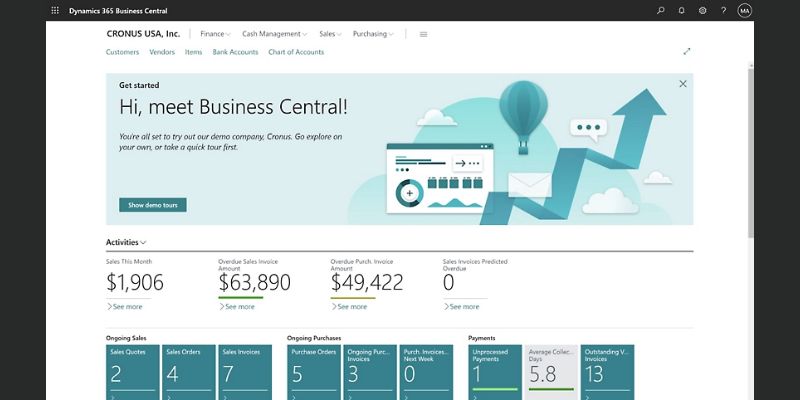Expand the Purchasing menu
This screenshot has height=400, width=800.
[373, 34]
